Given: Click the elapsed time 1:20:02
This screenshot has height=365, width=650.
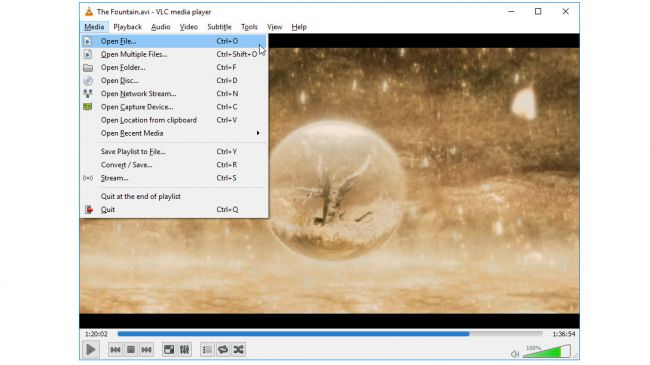Looking at the screenshot, I should [96, 334].
